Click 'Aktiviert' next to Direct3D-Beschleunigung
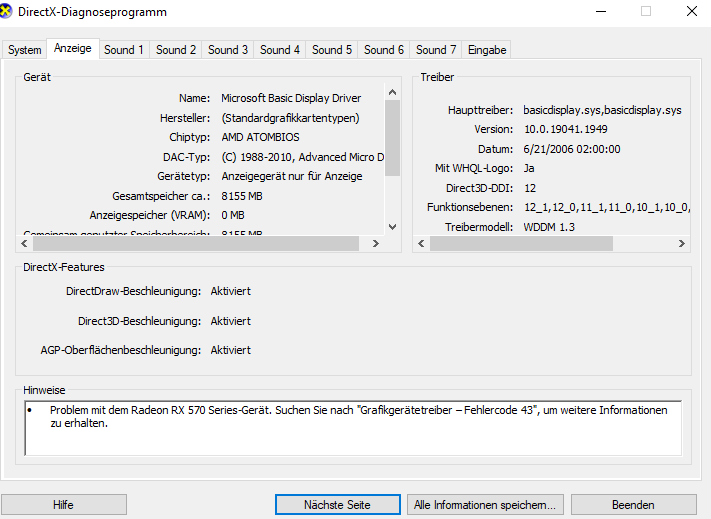Viewport: 711px width, 519px height. coord(231,321)
